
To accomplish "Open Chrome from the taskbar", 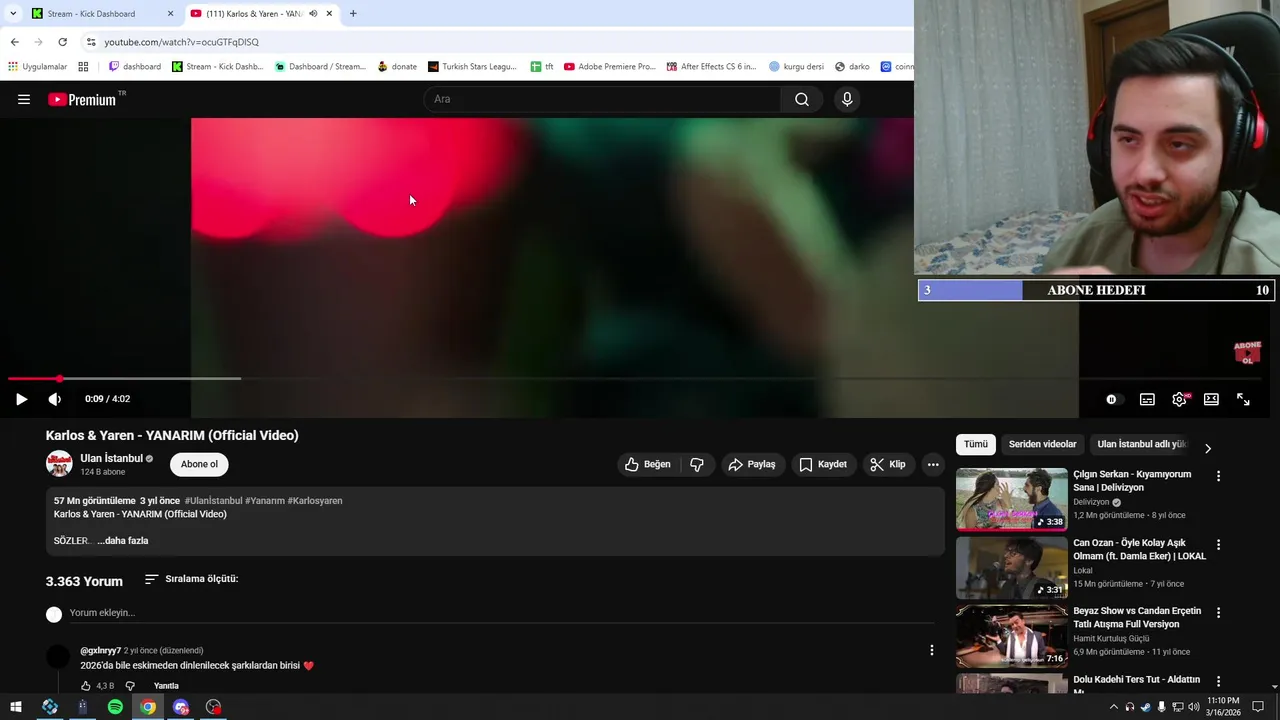I will tap(148, 707).
